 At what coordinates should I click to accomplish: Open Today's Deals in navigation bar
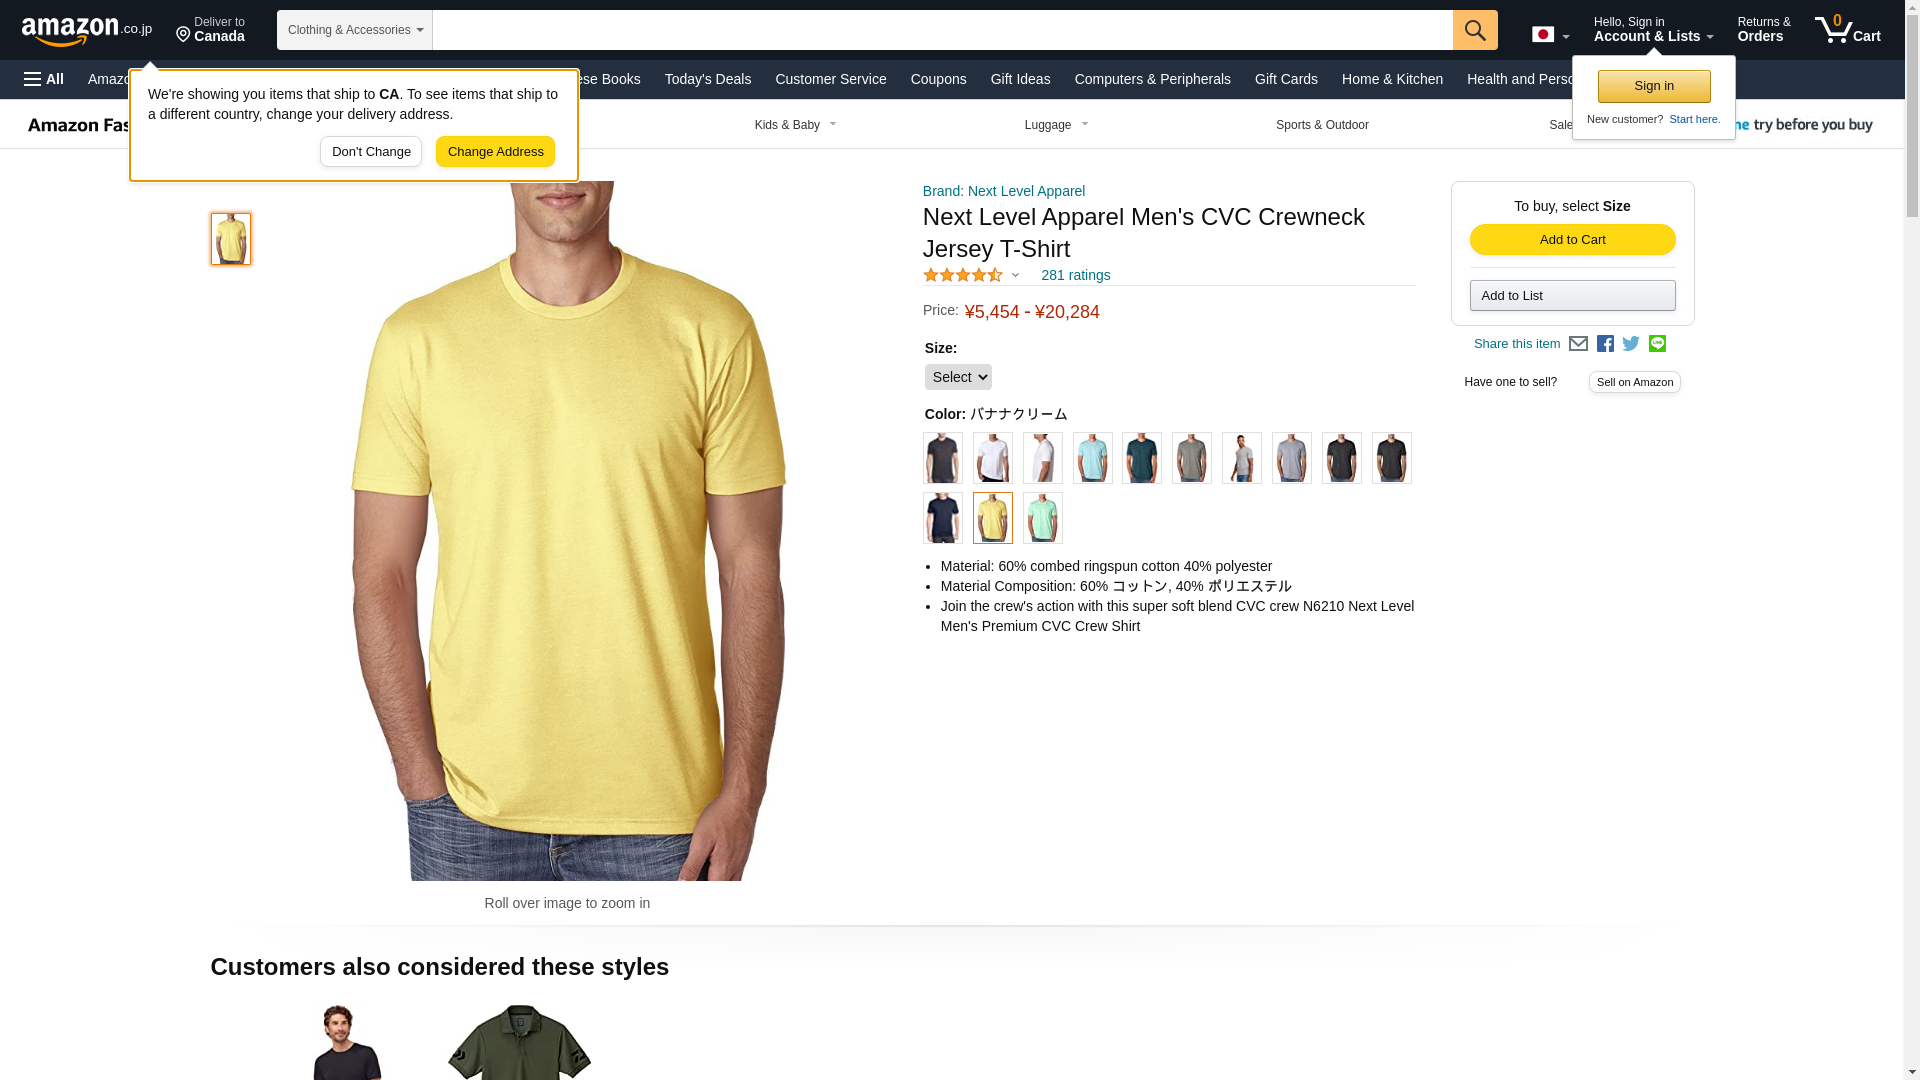click(708, 79)
